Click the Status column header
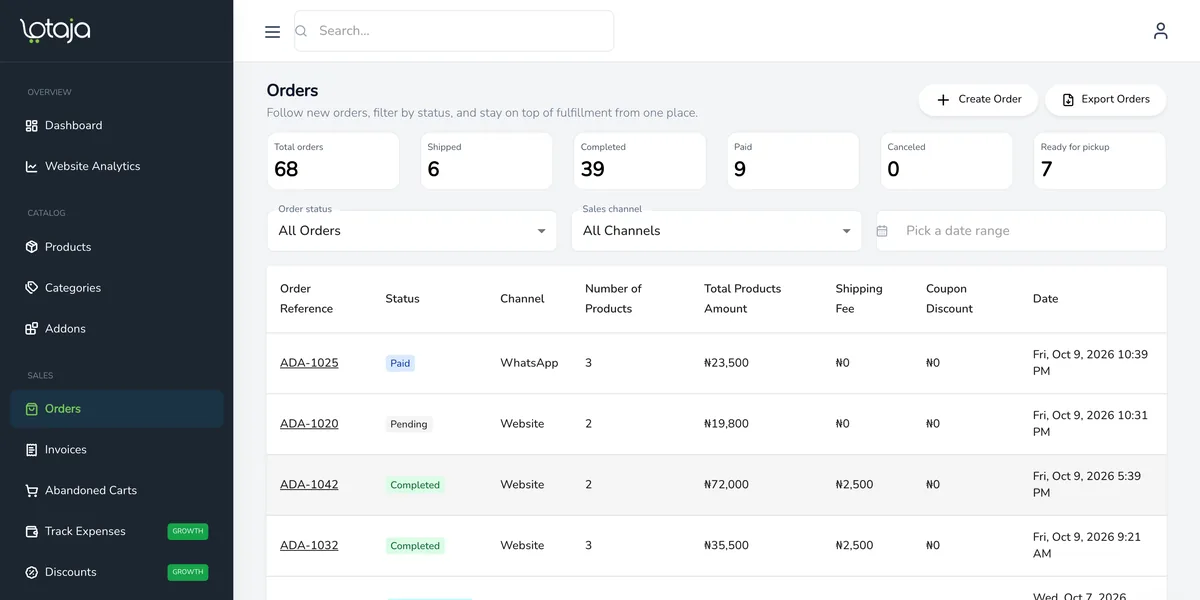 click(402, 299)
